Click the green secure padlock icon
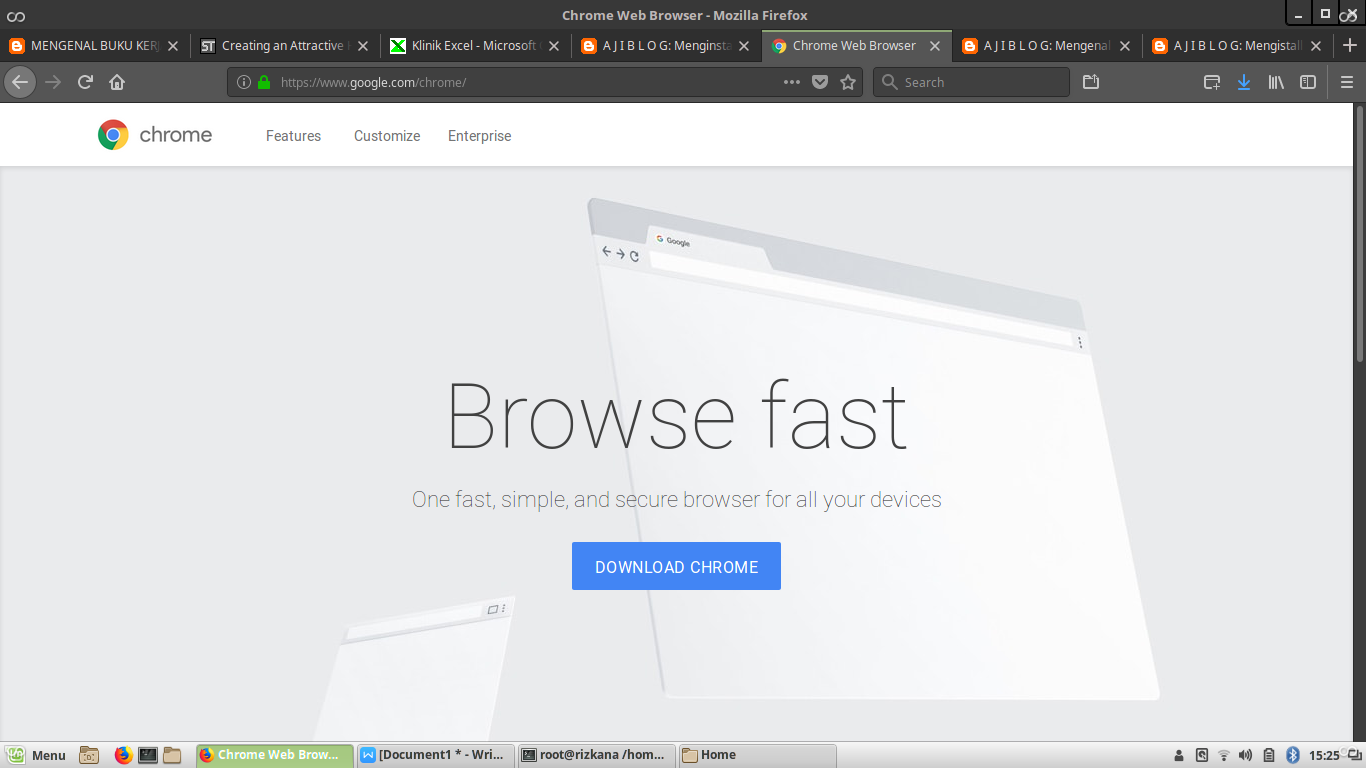 coord(264,82)
